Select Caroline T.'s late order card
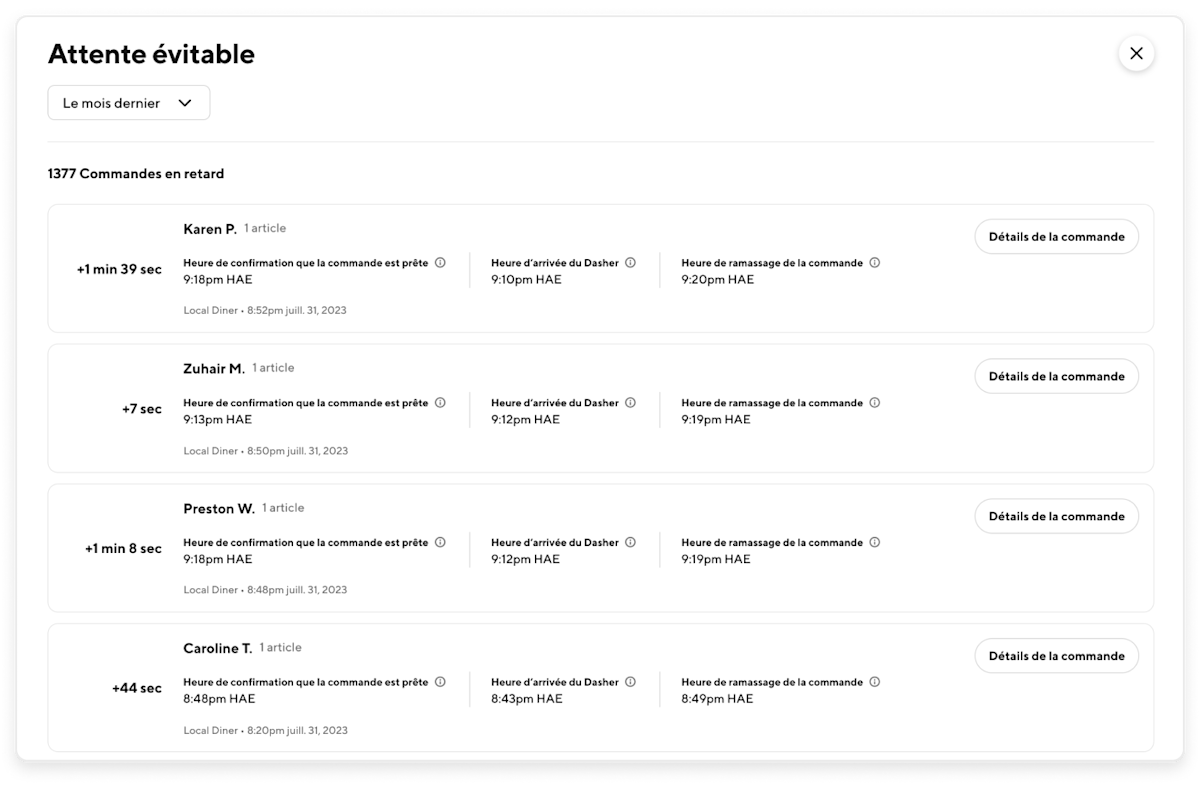Screen dimensions: 1200x794 point(600,688)
